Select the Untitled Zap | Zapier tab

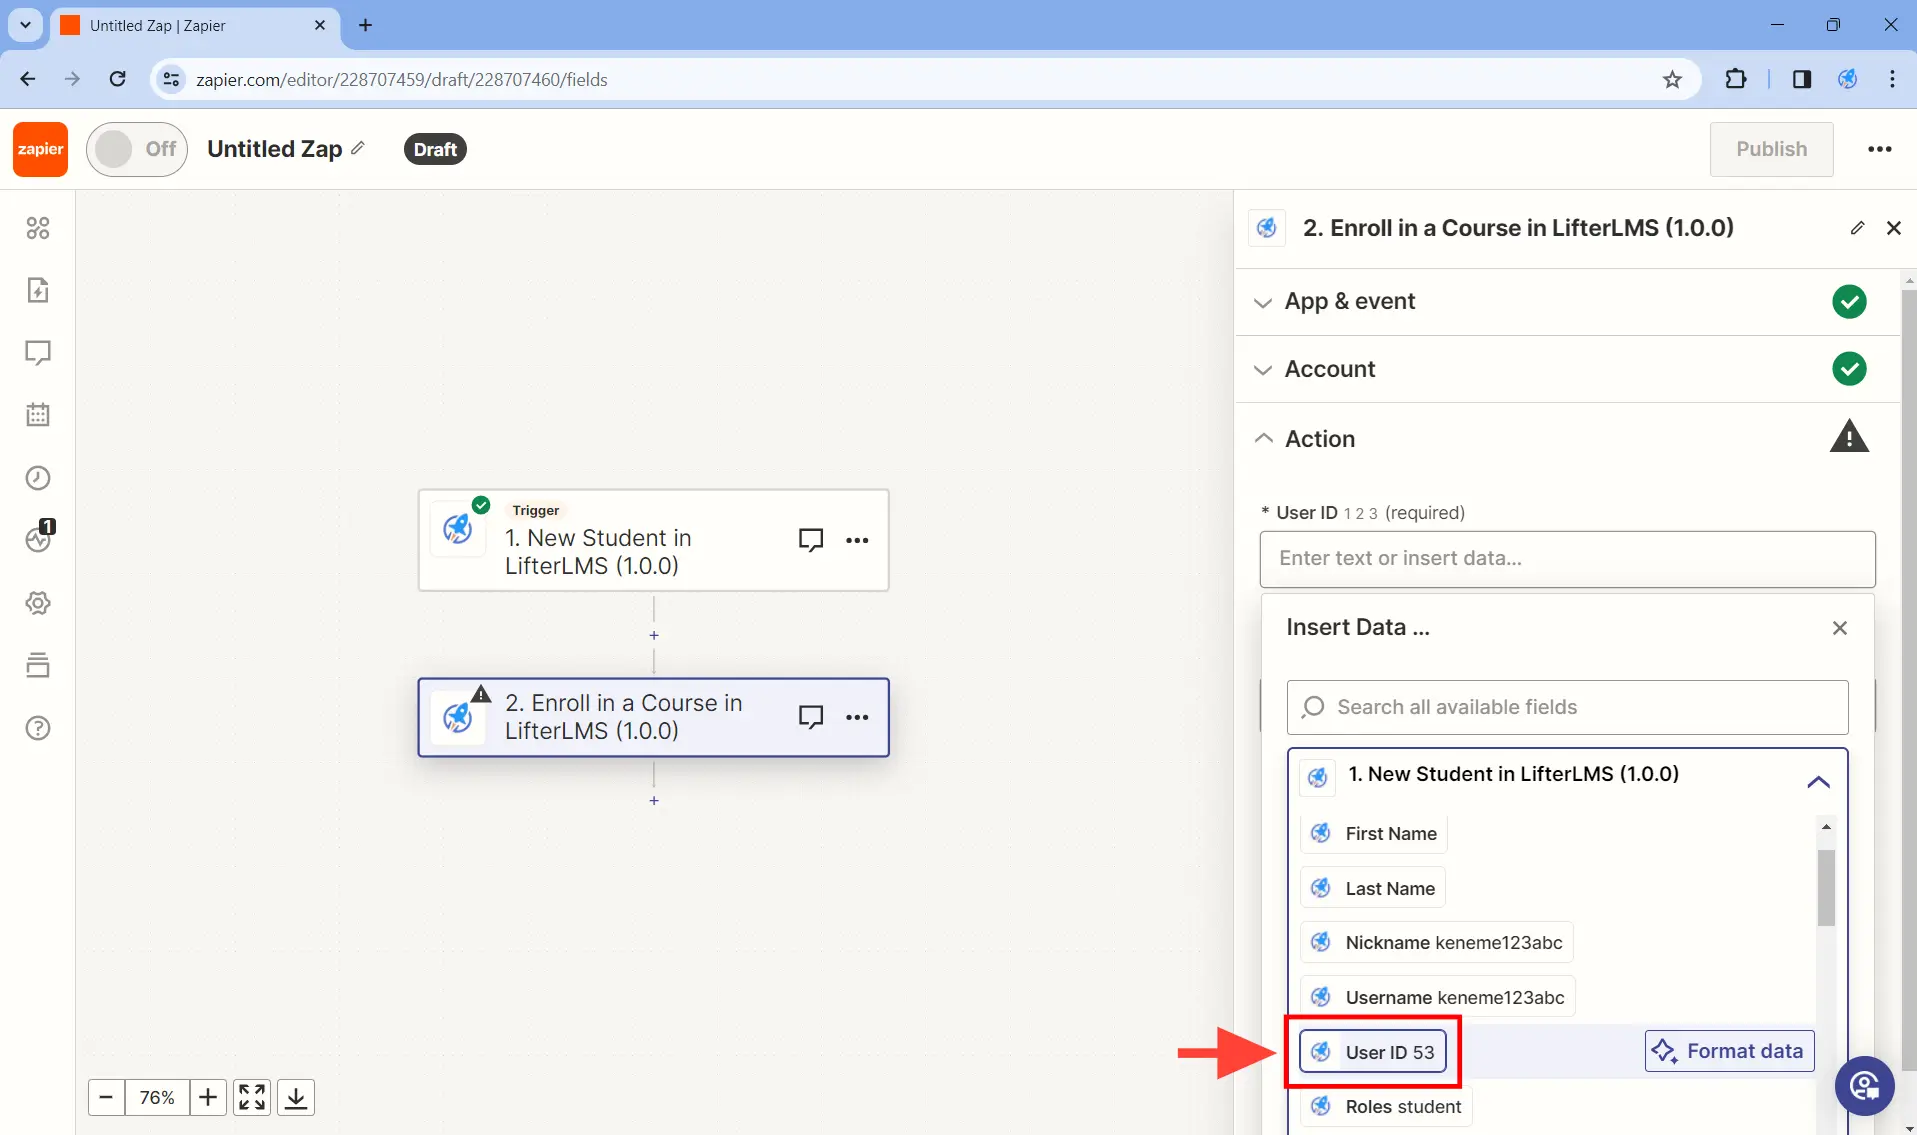click(193, 25)
